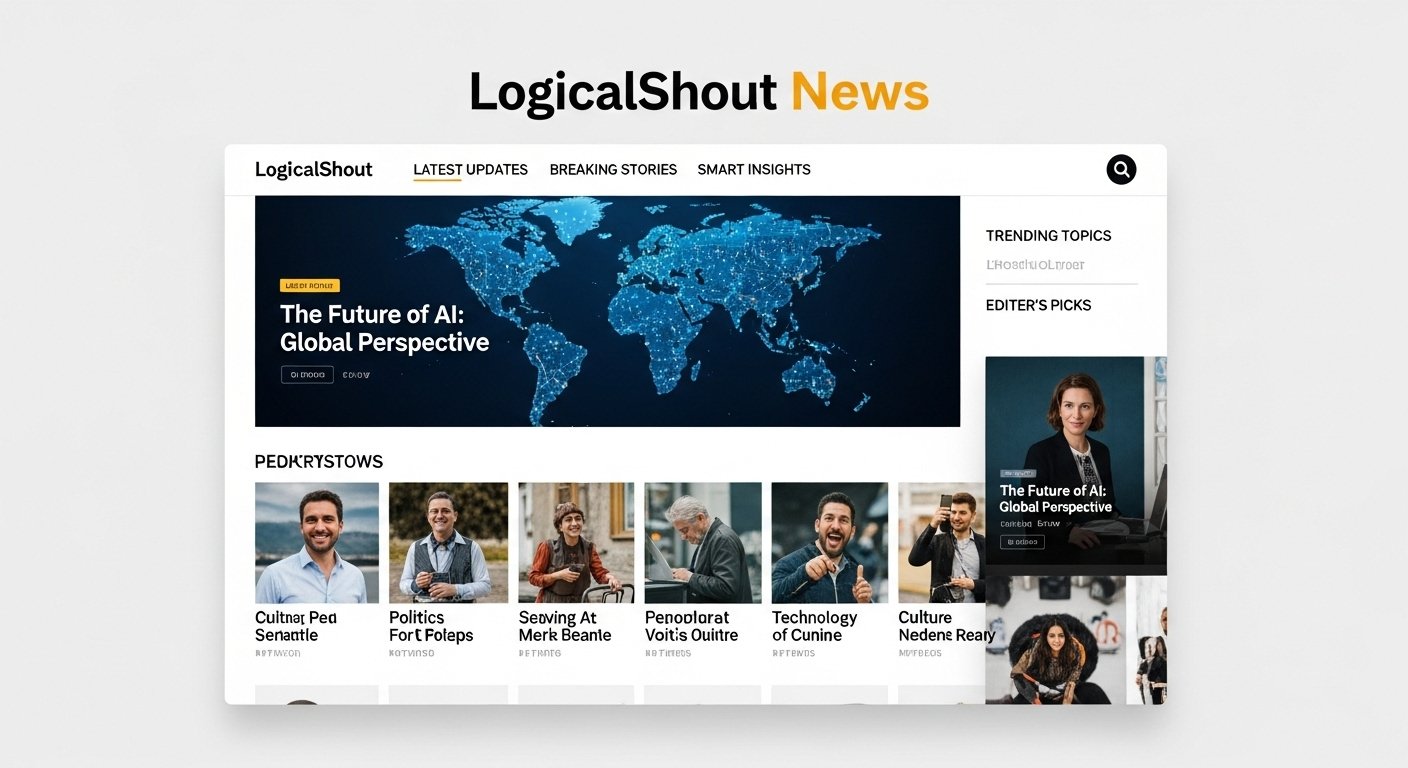Switch to the Latest Updates tab
1408x768 pixels.
tap(470, 169)
